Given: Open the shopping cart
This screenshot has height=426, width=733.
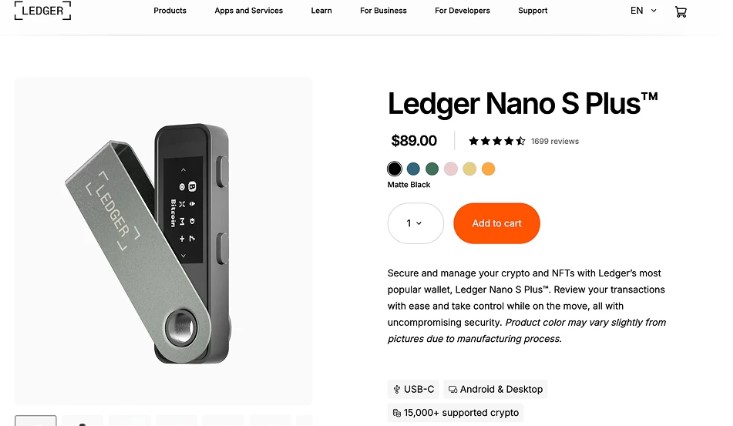Looking at the screenshot, I should [x=681, y=11].
